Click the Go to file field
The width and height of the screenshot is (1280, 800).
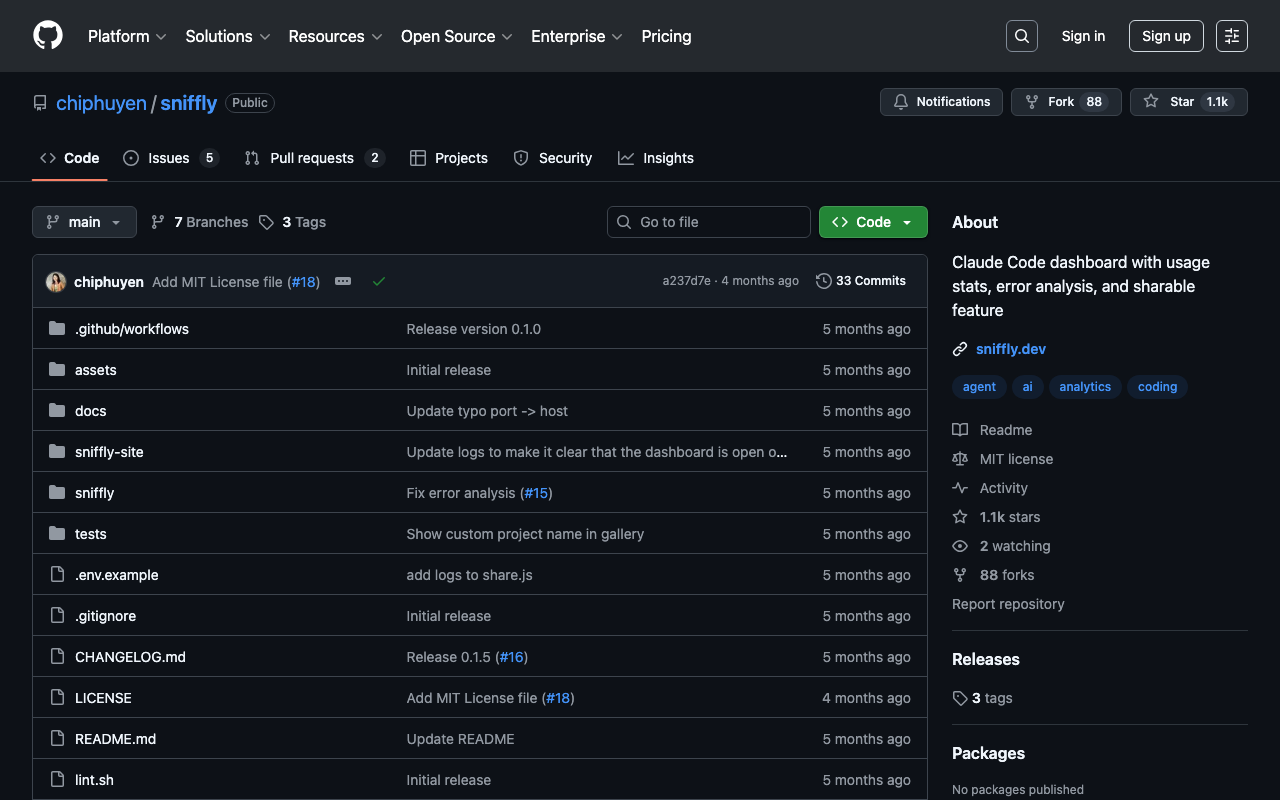point(709,222)
